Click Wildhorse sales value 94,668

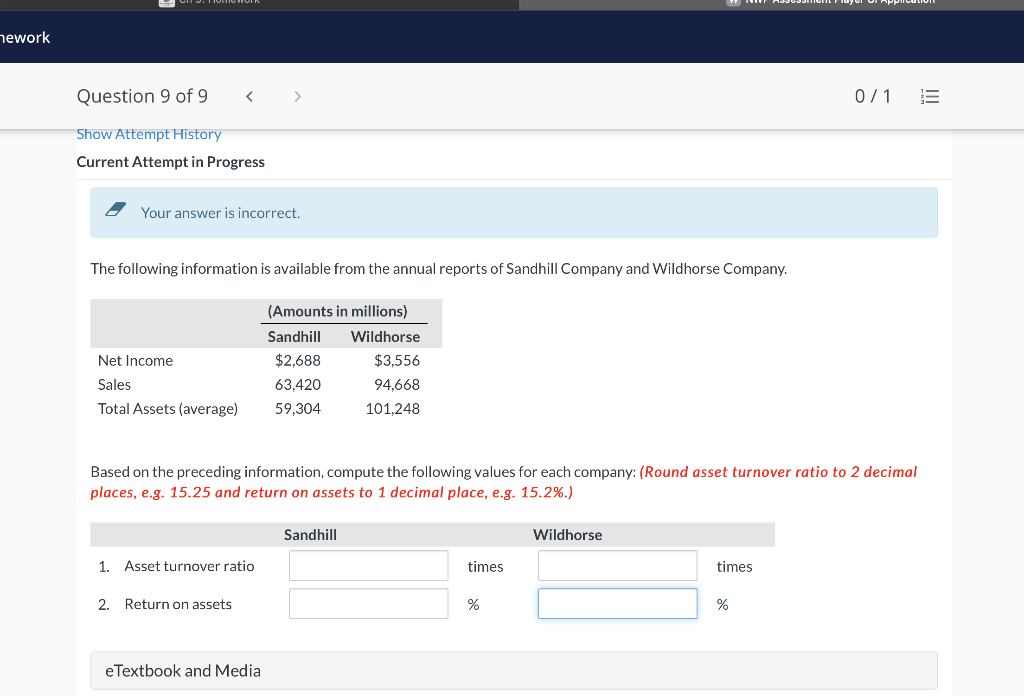(396, 385)
